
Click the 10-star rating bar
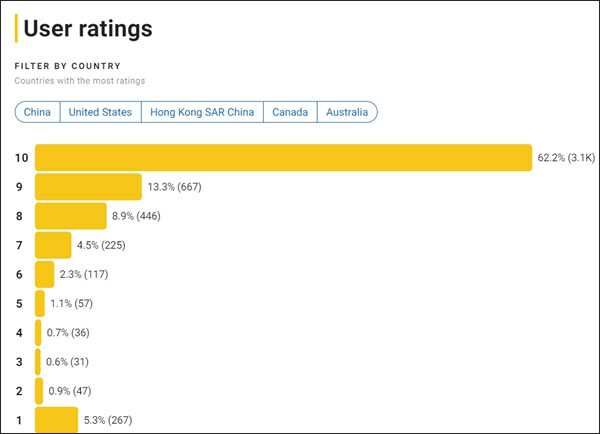[283, 158]
